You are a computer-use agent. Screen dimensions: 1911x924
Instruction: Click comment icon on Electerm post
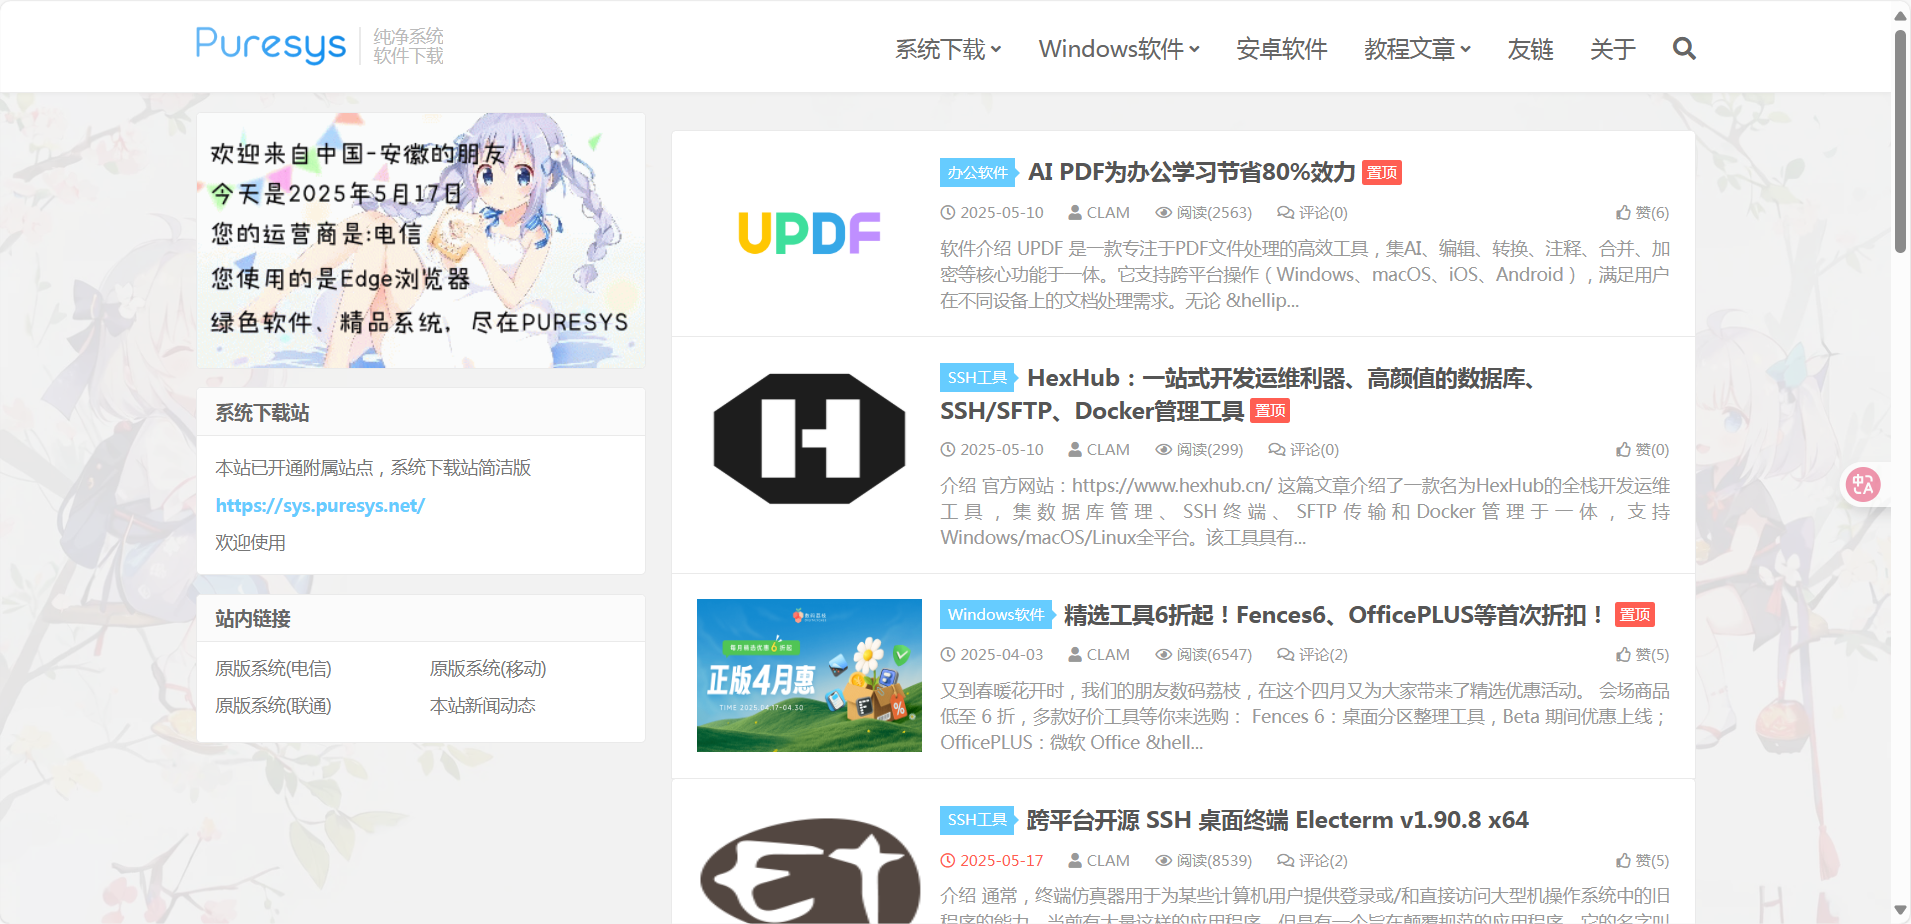click(x=1285, y=860)
